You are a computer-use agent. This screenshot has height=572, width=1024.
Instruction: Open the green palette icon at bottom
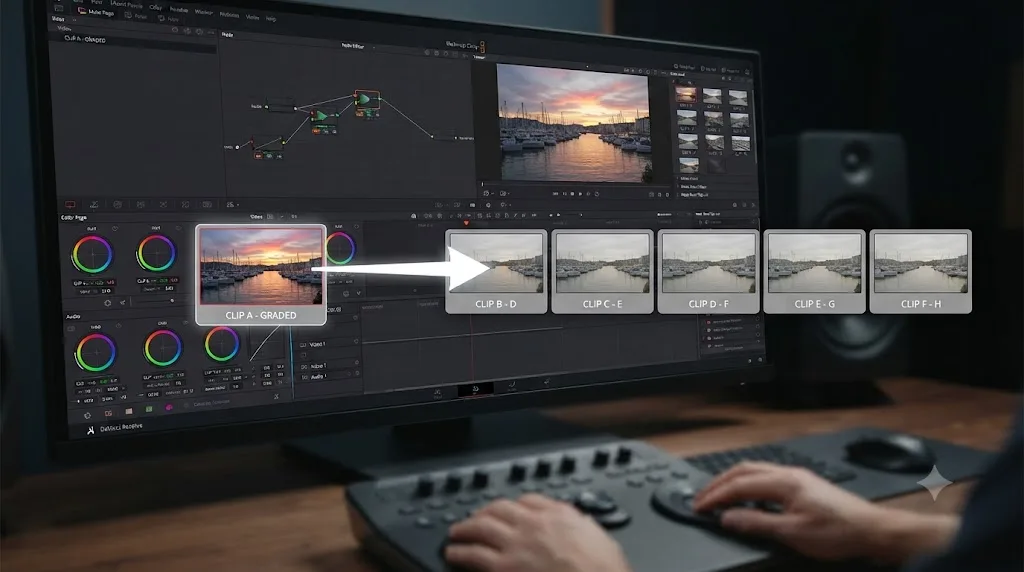click(x=149, y=409)
